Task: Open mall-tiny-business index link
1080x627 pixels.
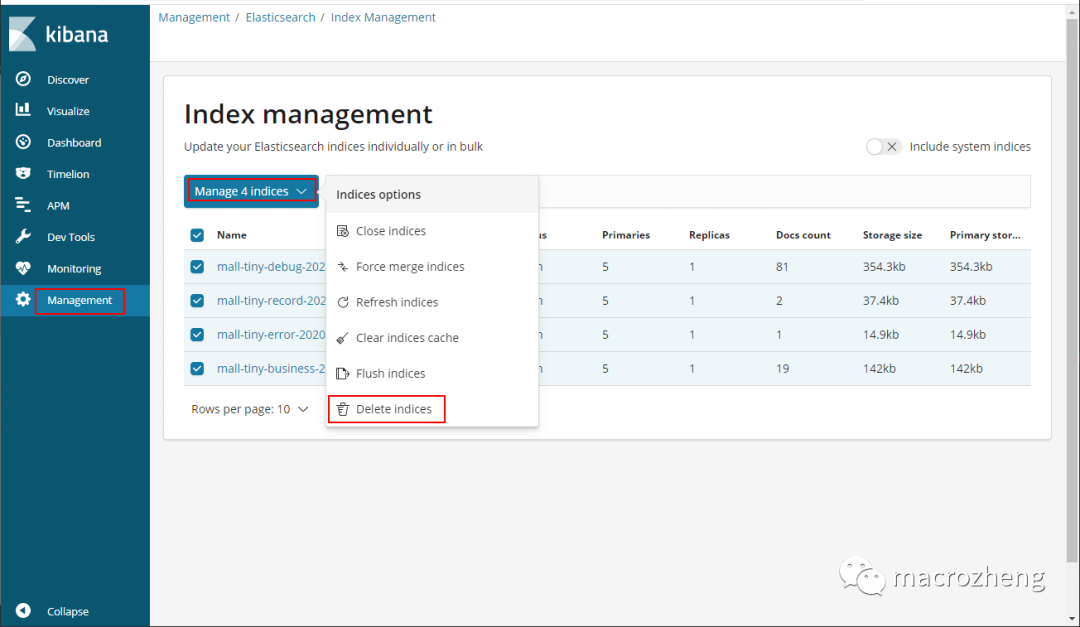Action: (271, 369)
